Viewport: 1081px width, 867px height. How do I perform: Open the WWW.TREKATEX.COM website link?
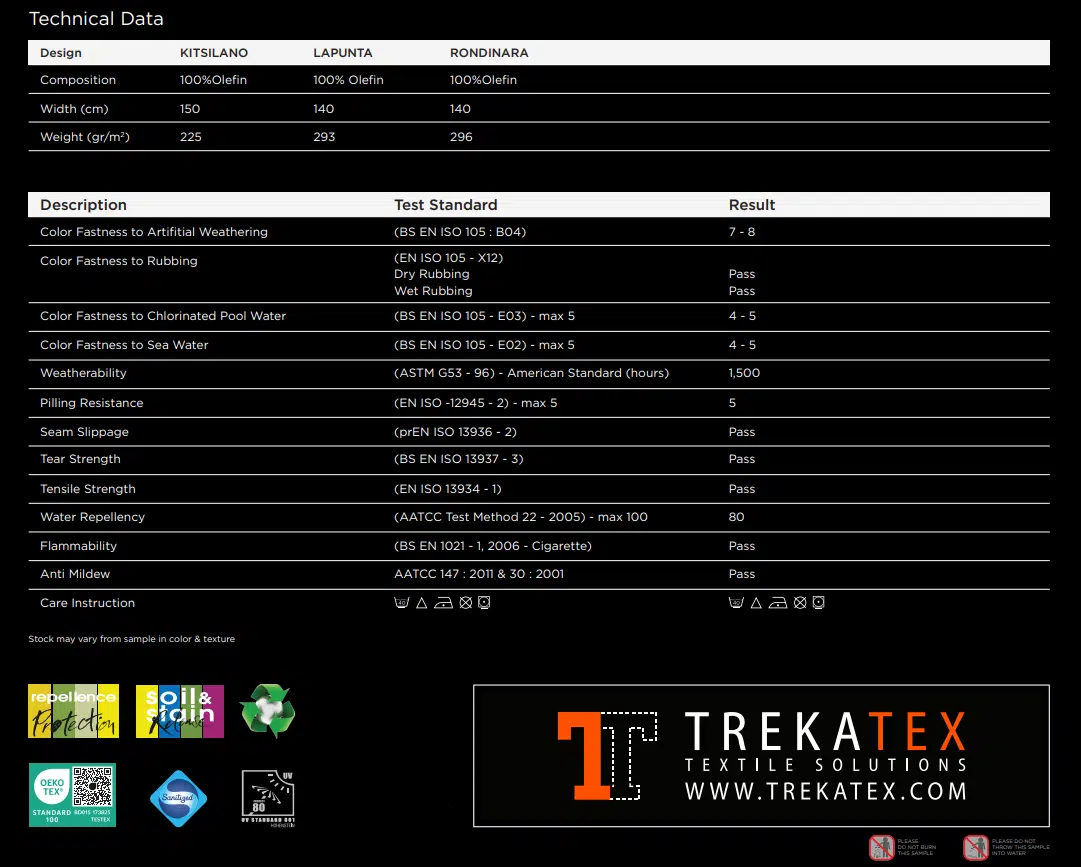click(x=825, y=791)
